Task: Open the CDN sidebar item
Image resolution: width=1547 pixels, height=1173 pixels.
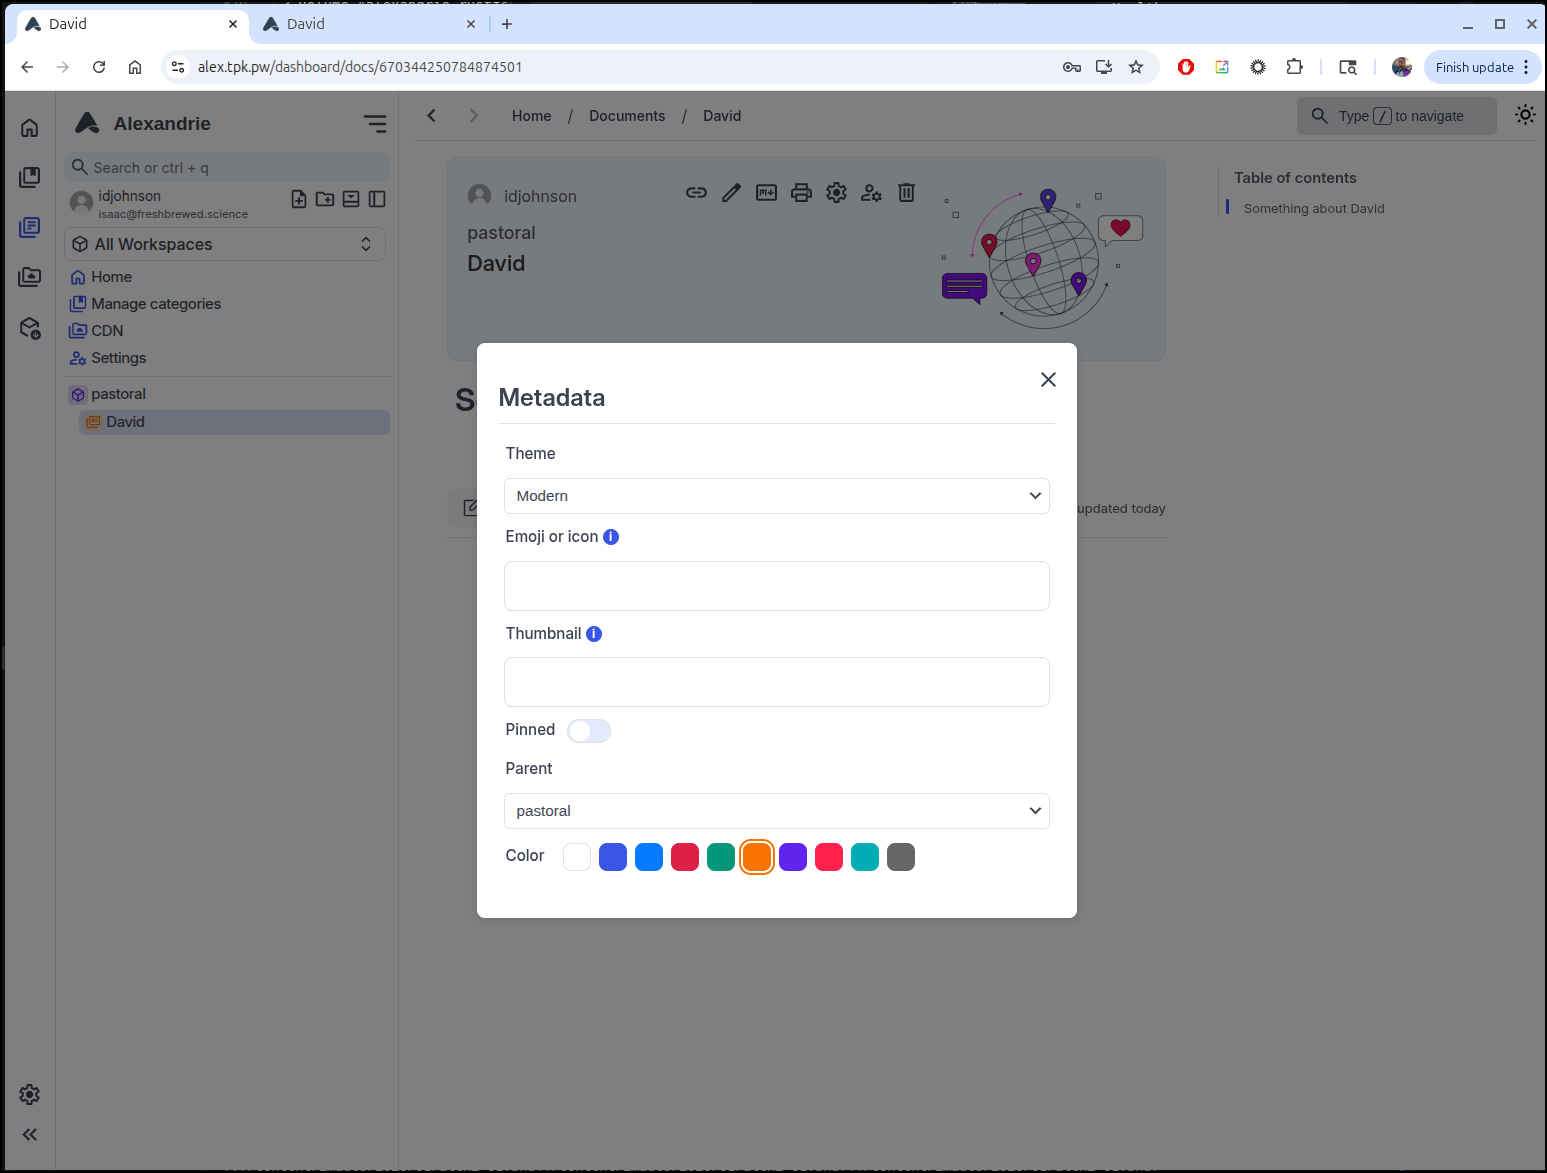Action: coord(107,331)
